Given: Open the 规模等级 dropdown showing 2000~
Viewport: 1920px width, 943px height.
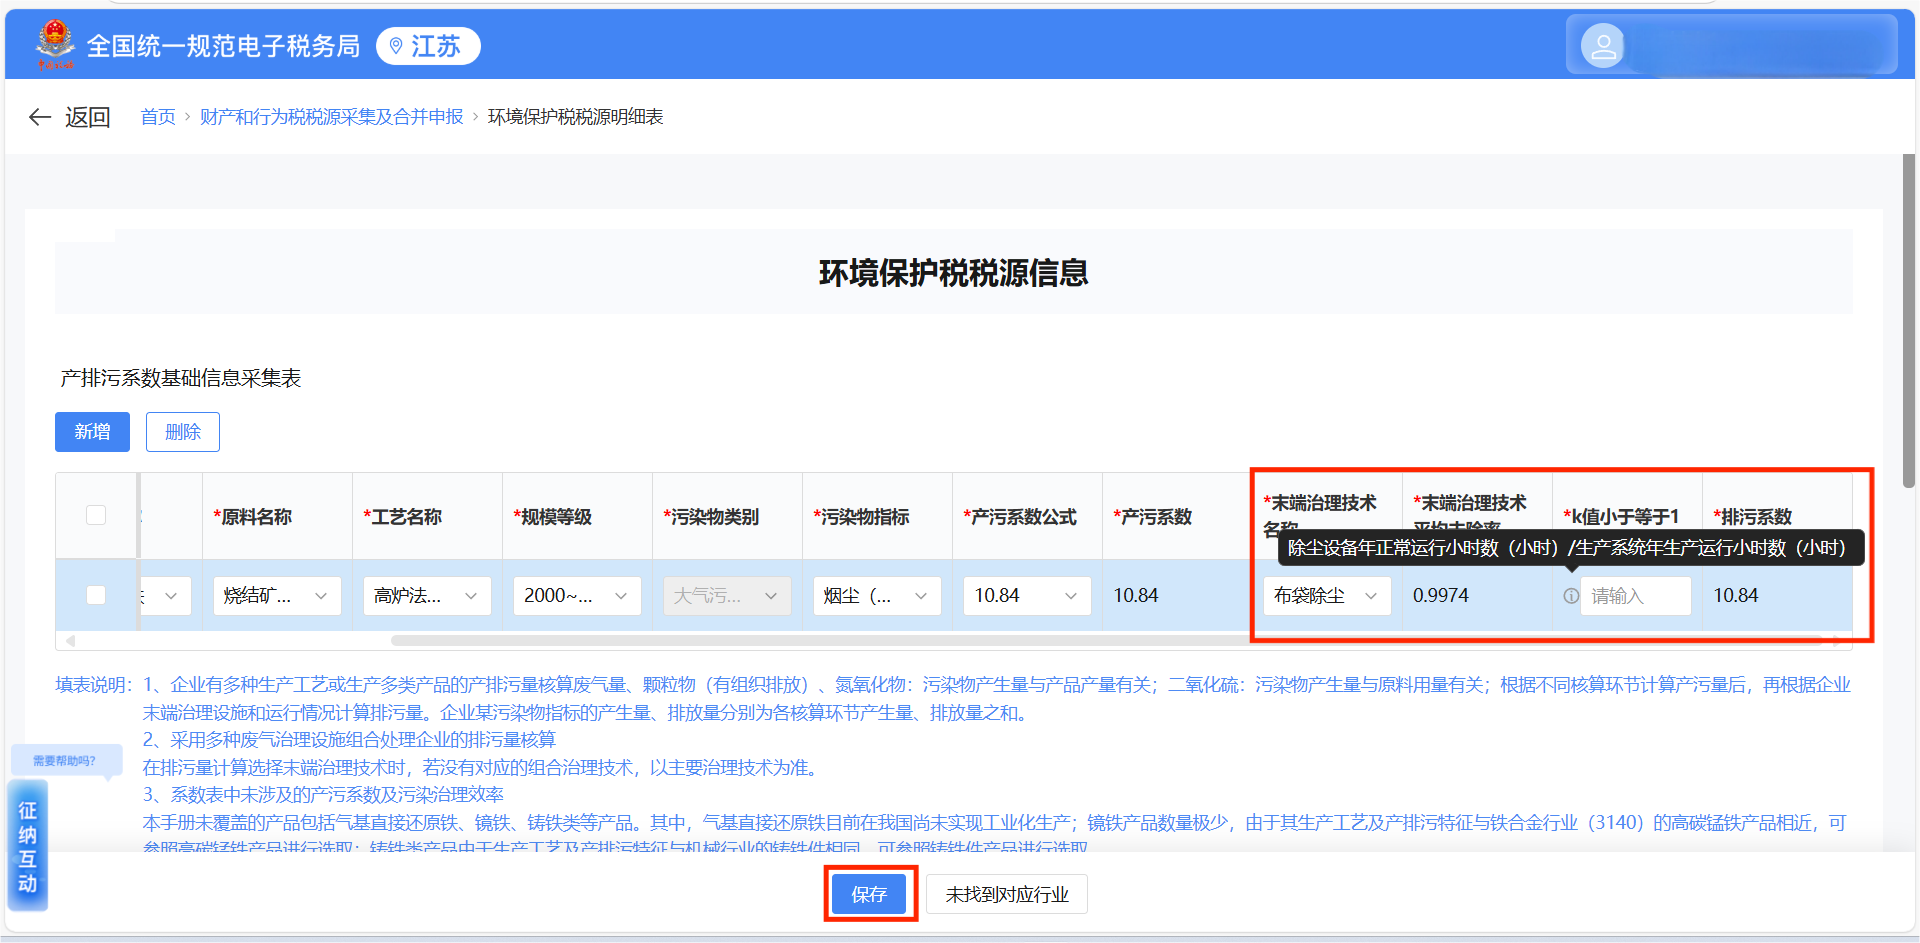Looking at the screenshot, I should pyautogui.click(x=576, y=596).
